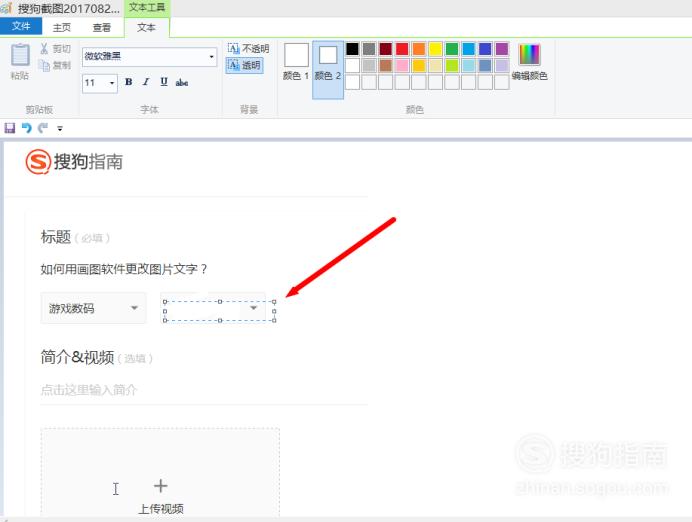Image resolution: width=692 pixels, height=522 pixels.
Task: Redo the last undone action
Action: tap(43, 128)
